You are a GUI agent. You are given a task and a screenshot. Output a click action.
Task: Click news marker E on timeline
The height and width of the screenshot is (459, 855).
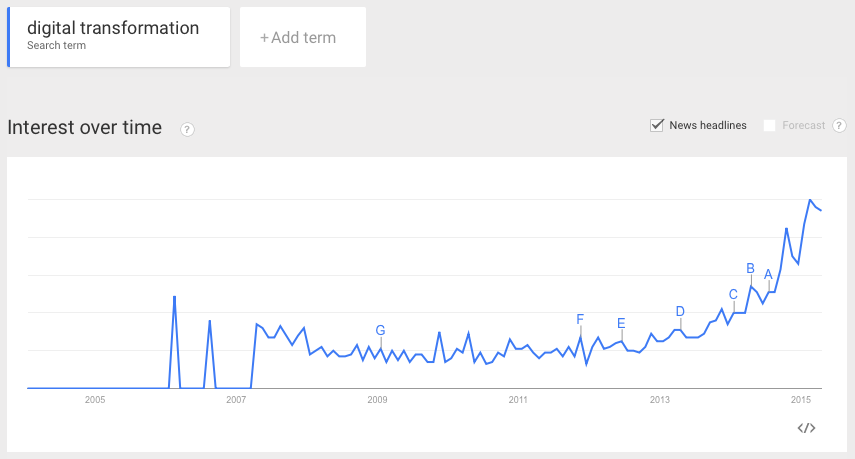click(x=621, y=323)
